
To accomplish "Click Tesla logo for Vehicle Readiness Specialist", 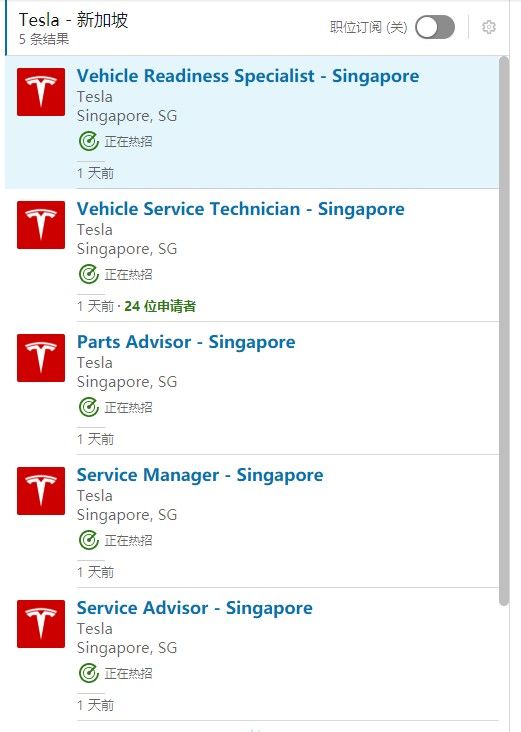I will 41,92.
